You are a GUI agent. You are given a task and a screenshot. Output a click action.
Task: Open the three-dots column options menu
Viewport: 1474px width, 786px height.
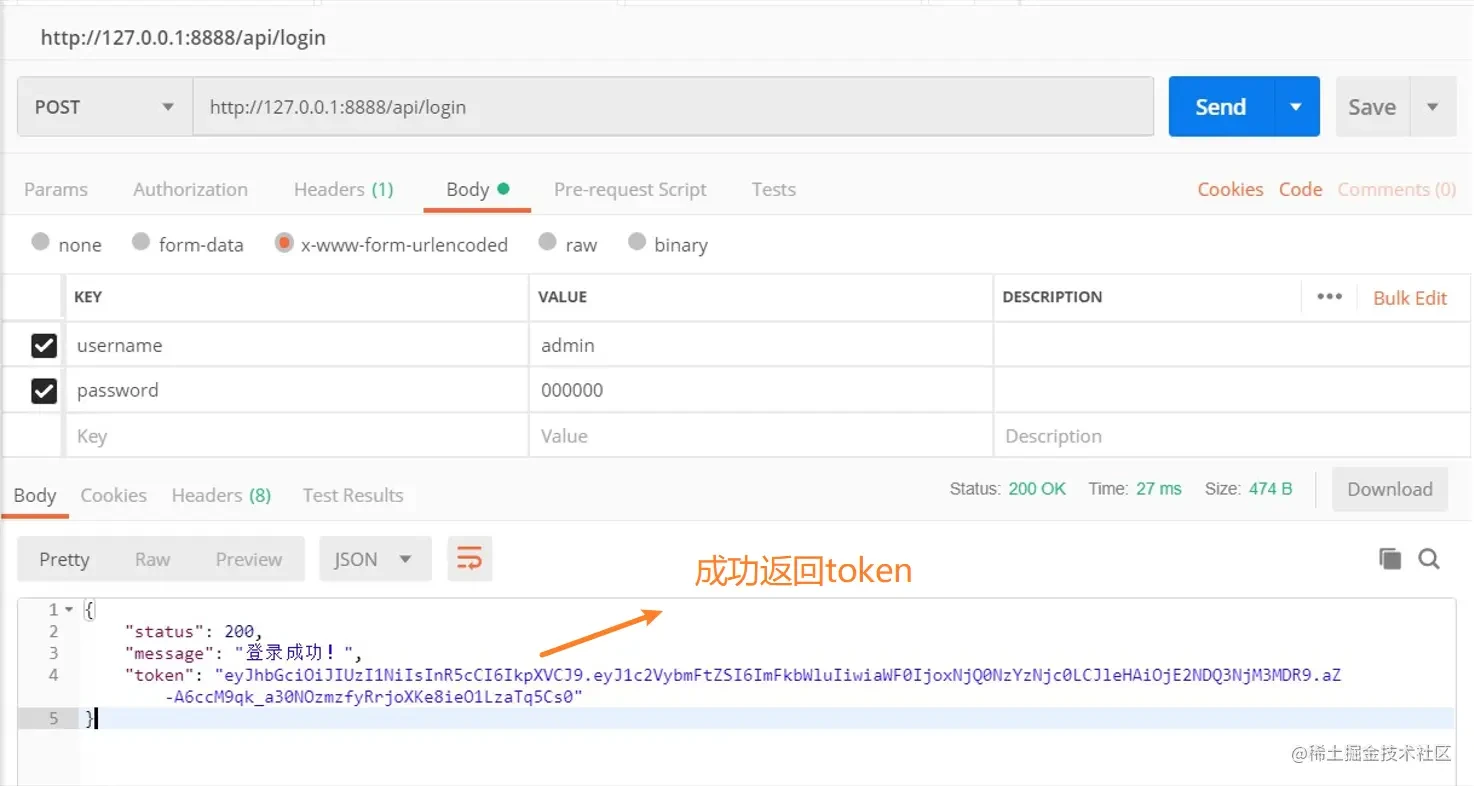(1329, 297)
